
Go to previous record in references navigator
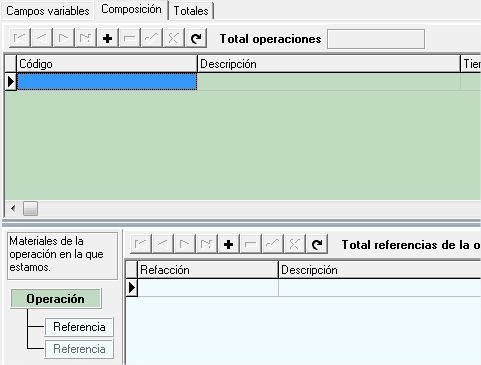[162, 244]
